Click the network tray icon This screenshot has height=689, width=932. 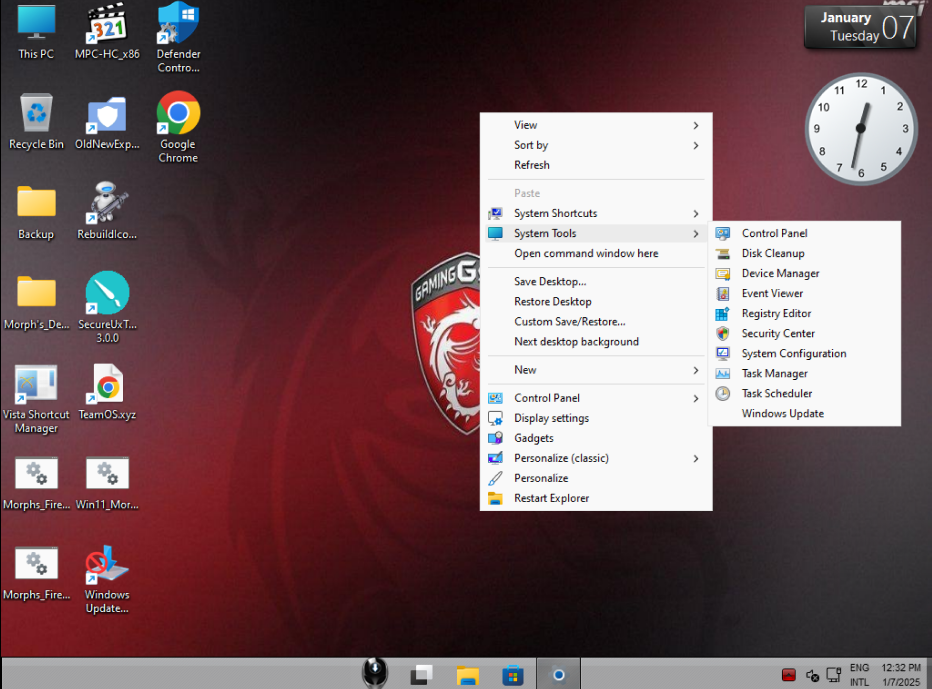pyautogui.click(x=834, y=675)
